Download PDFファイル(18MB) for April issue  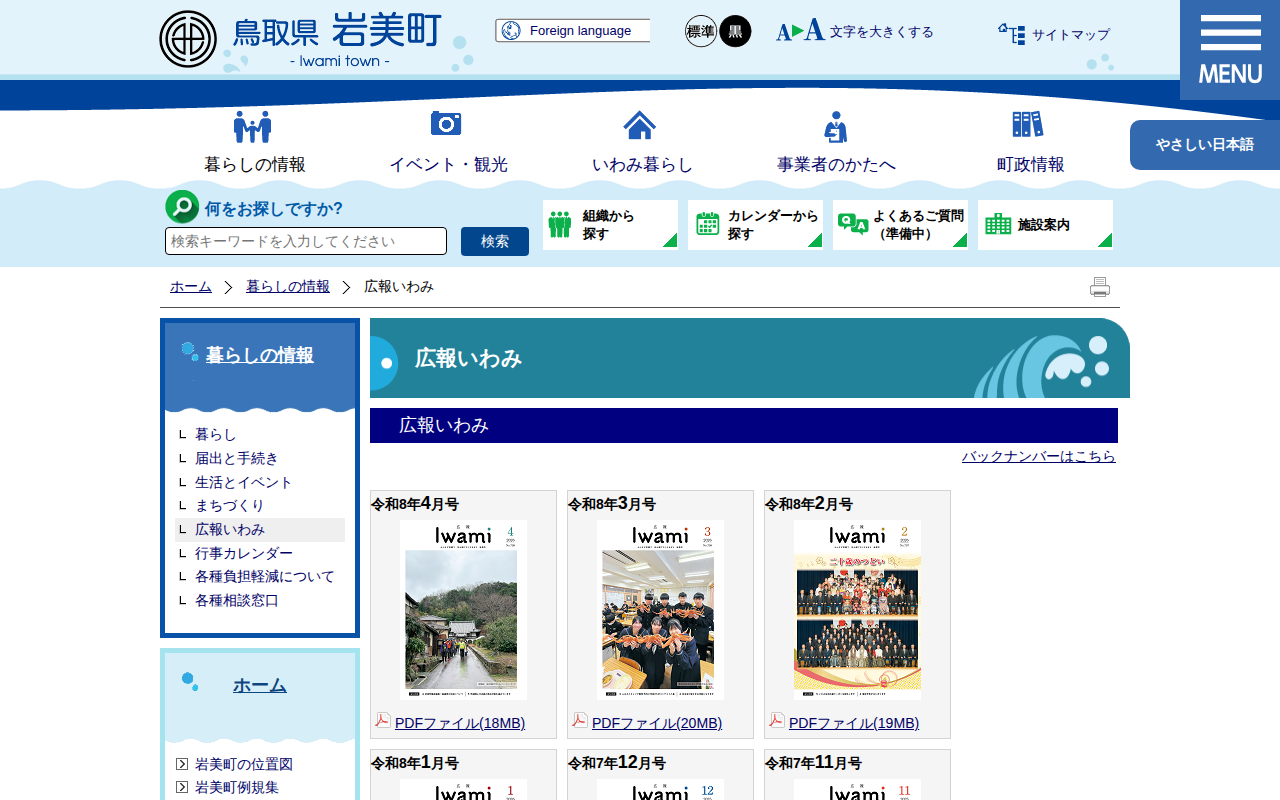[x=460, y=723]
